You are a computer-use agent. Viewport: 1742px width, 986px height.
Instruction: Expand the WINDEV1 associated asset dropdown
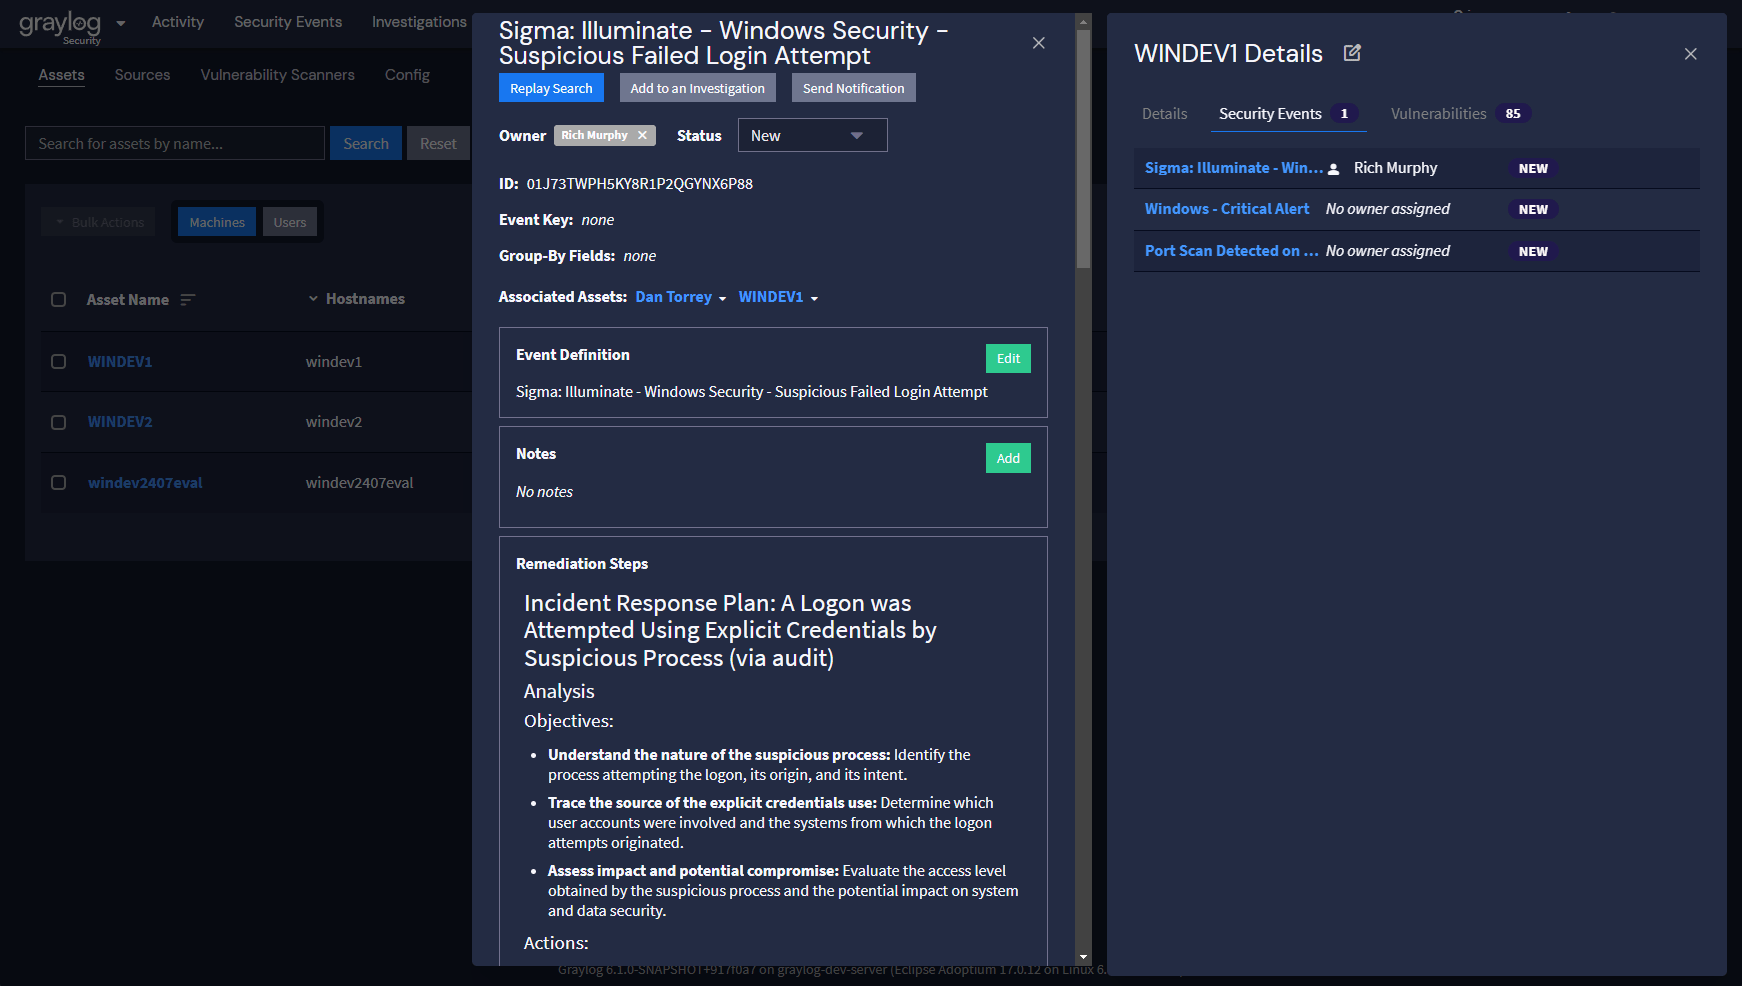815,297
